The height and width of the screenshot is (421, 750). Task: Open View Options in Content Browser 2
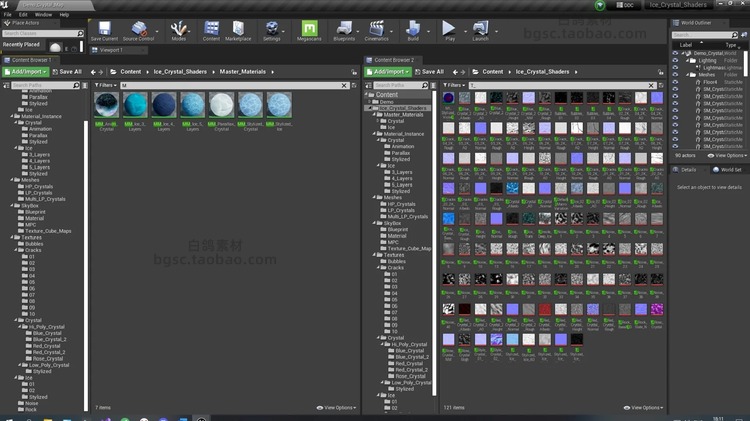click(x=643, y=408)
